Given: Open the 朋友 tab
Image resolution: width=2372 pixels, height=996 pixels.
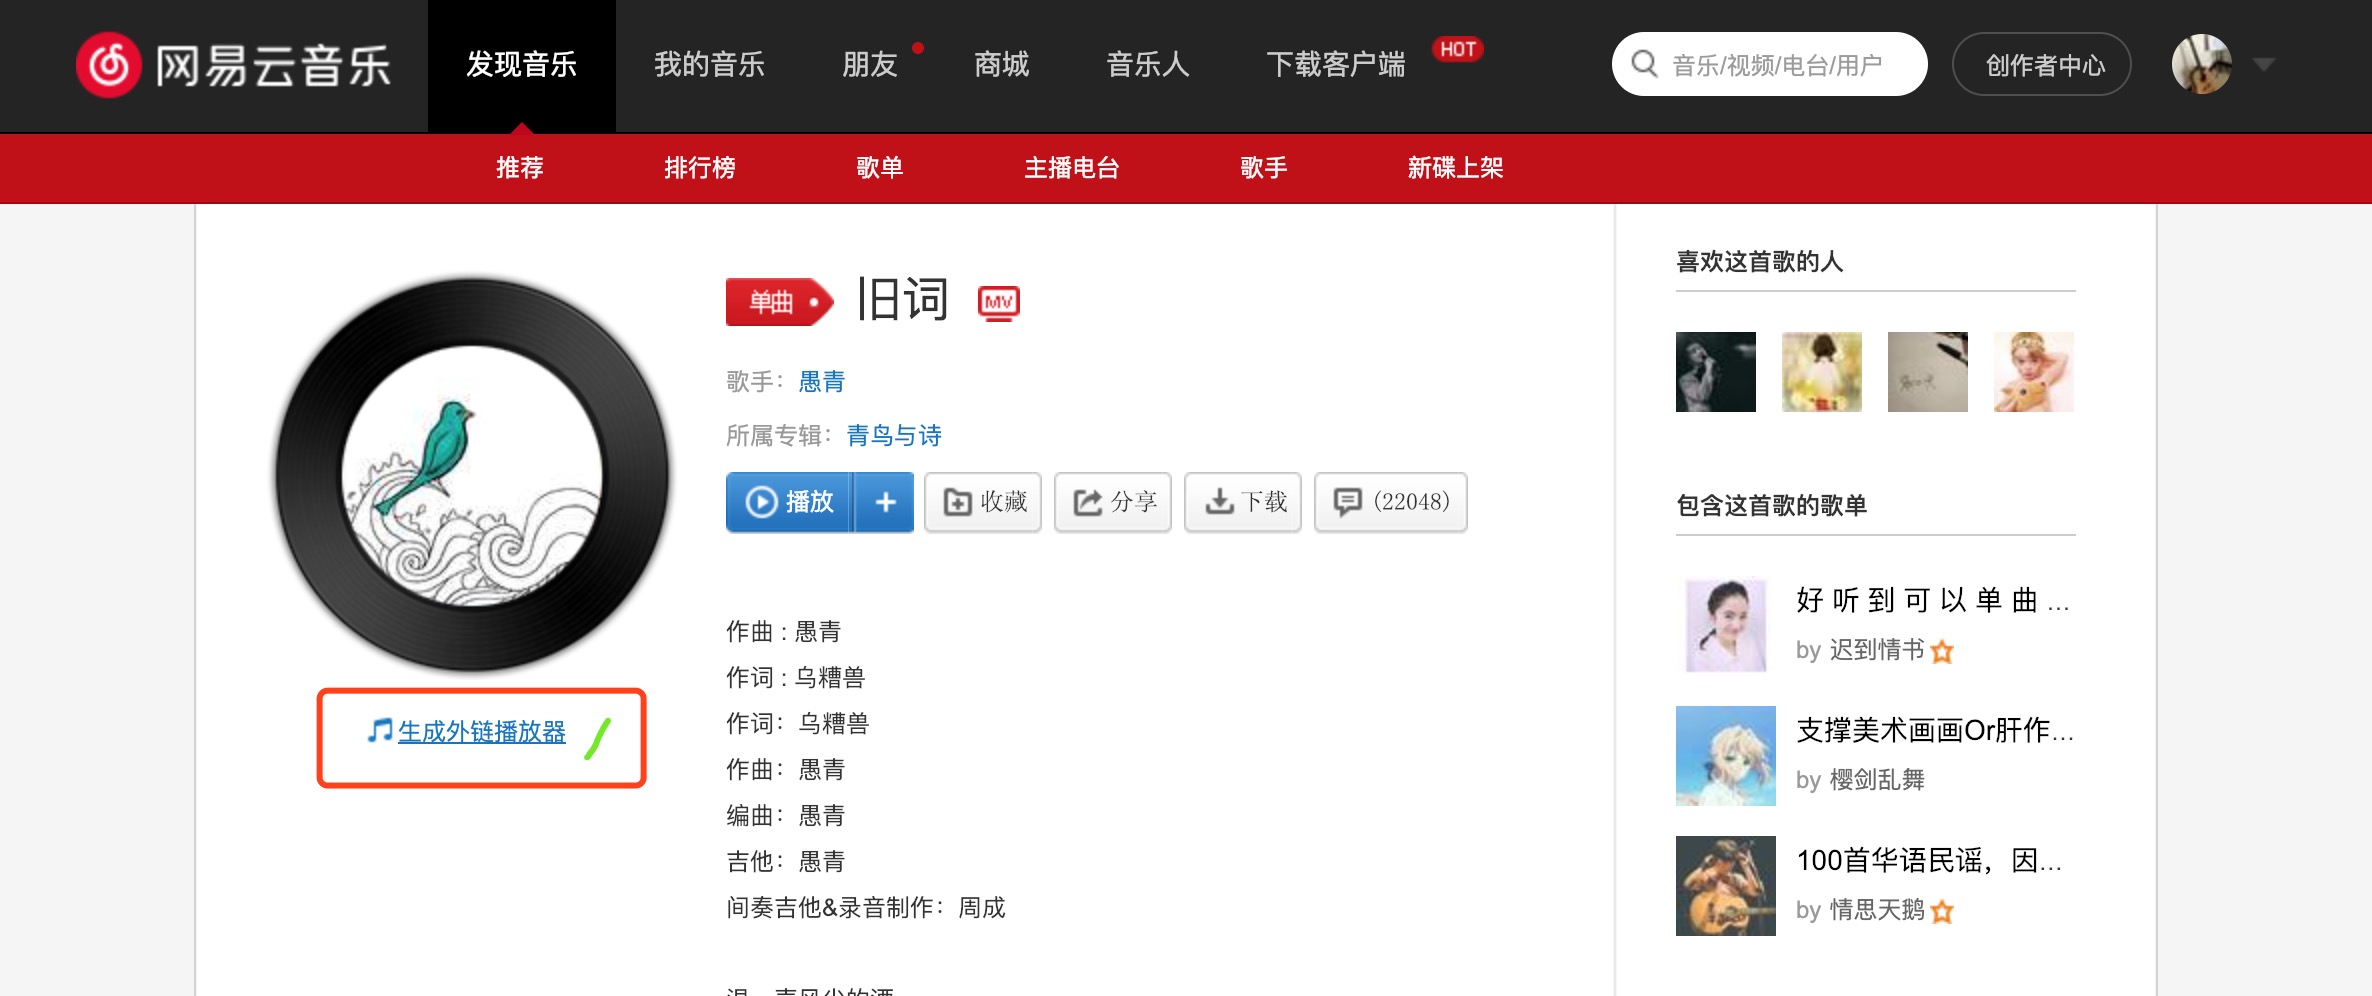Looking at the screenshot, I should (870, 66).
